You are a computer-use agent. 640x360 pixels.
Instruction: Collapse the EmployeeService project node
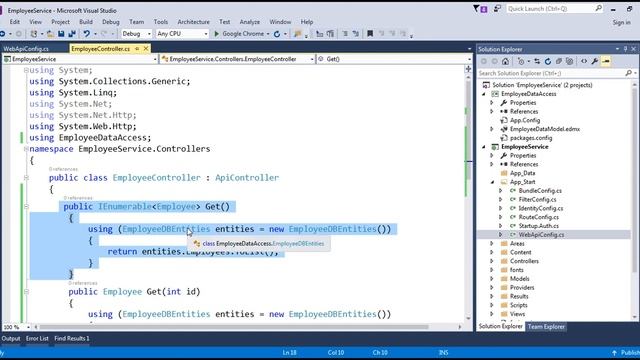484,147
